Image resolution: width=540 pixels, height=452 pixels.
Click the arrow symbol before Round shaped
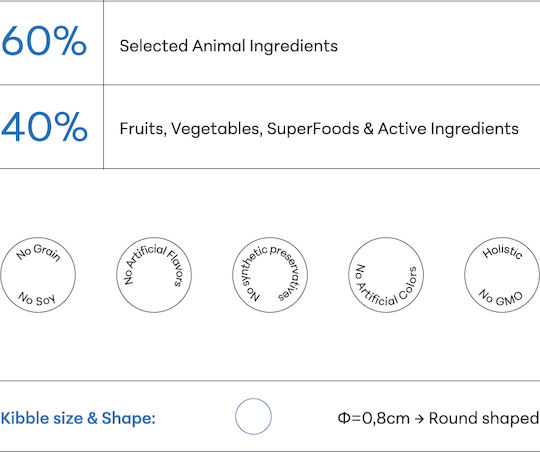click(419, 419)
